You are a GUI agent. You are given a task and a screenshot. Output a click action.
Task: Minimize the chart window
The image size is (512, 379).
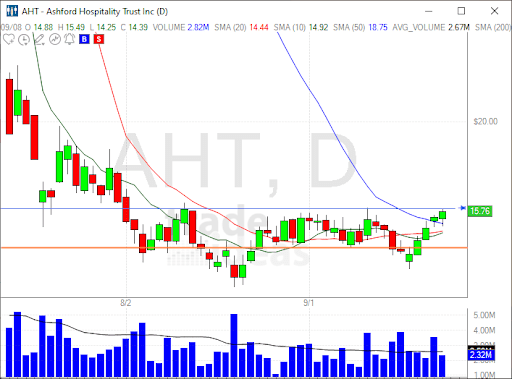pos(429,11)
